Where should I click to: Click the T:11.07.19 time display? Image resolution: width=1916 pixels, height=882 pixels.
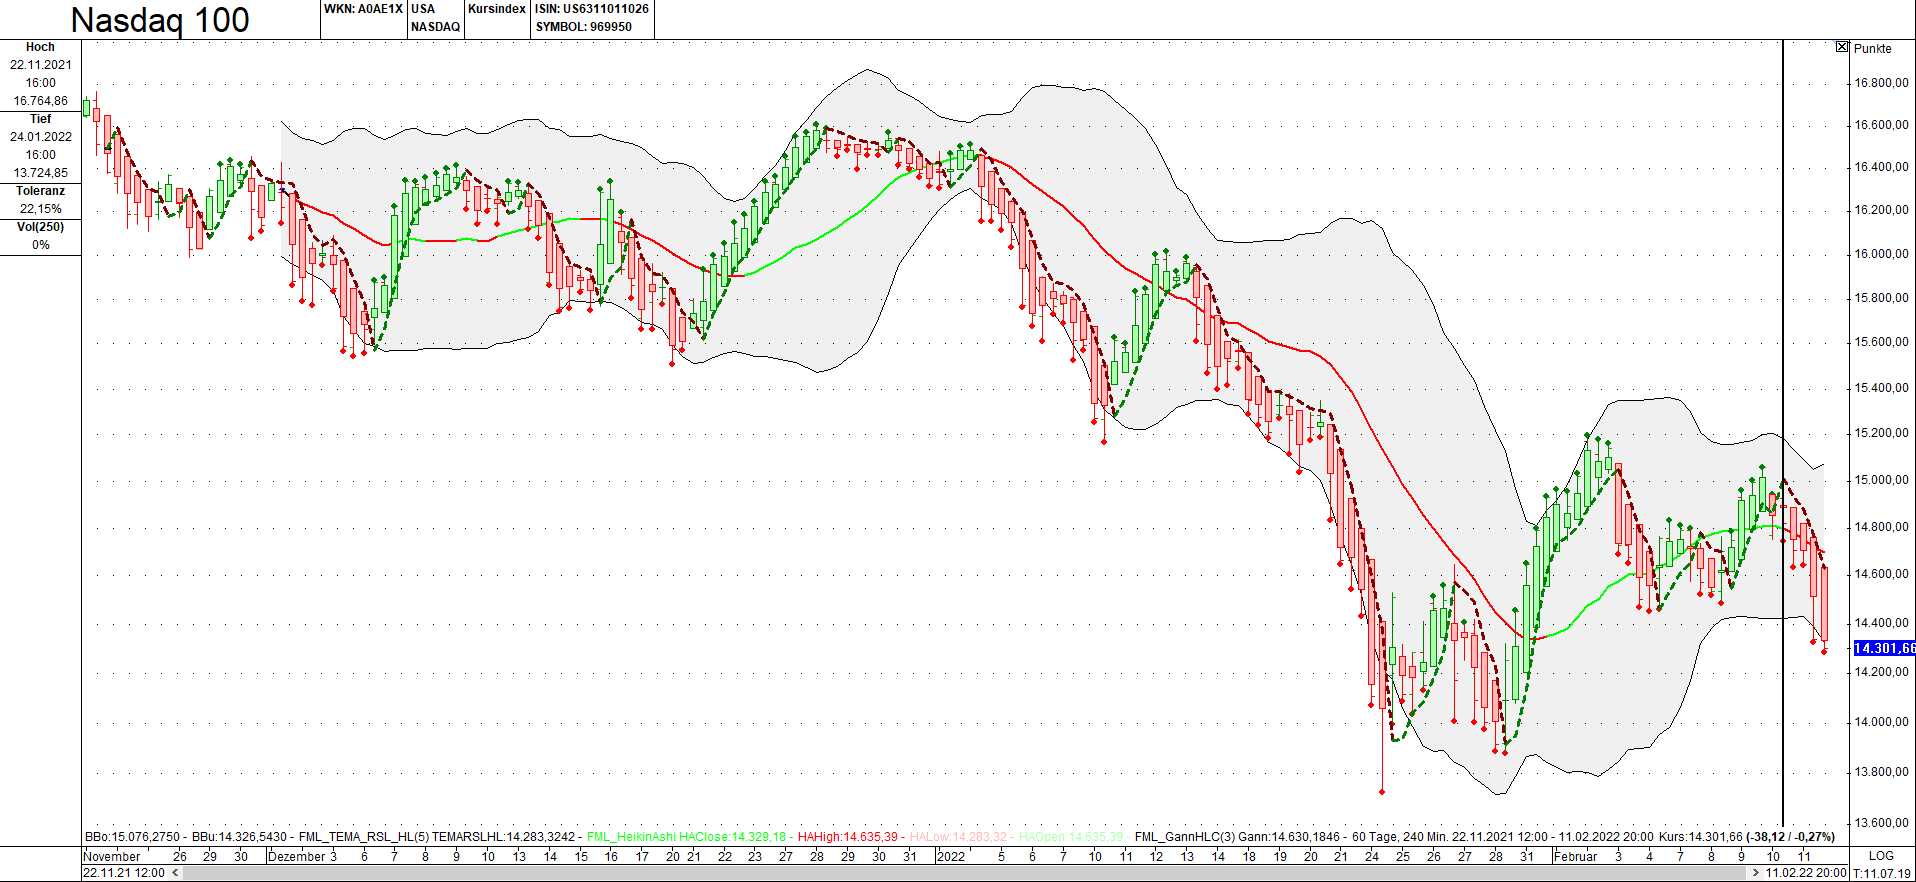[1882, 873]
